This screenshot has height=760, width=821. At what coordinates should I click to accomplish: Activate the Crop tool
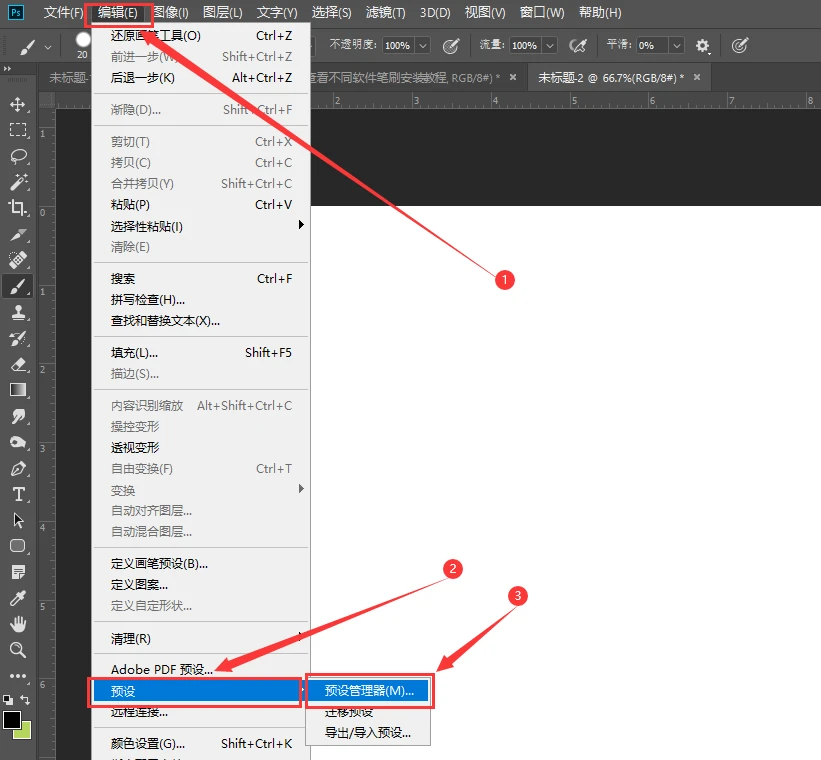[18, 208]
